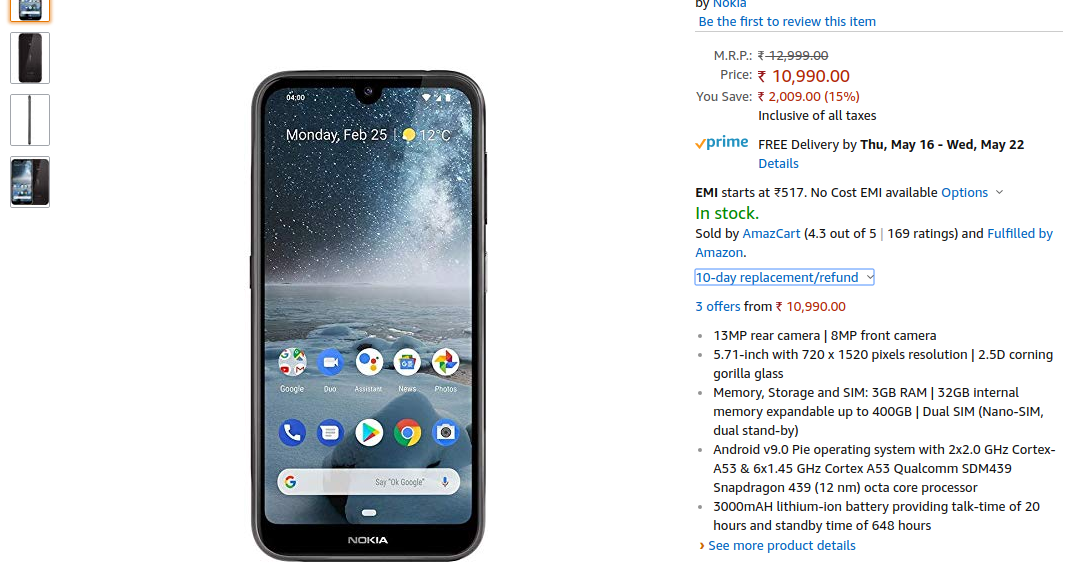The height and width of the screenshot is (569, 1083).
Task: Click the Prime logo icon
Action: click(x=722, y=143)
